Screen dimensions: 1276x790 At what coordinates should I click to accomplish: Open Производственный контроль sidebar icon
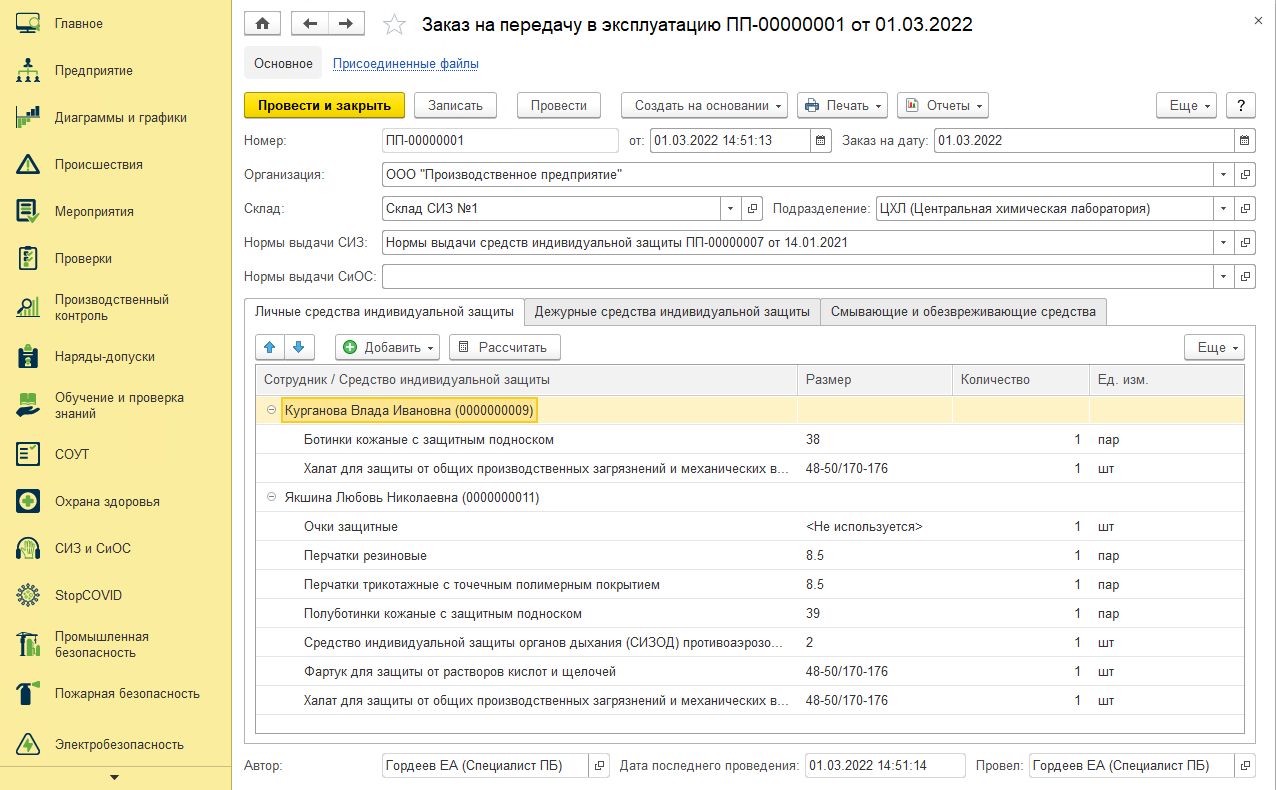[28, 307]
